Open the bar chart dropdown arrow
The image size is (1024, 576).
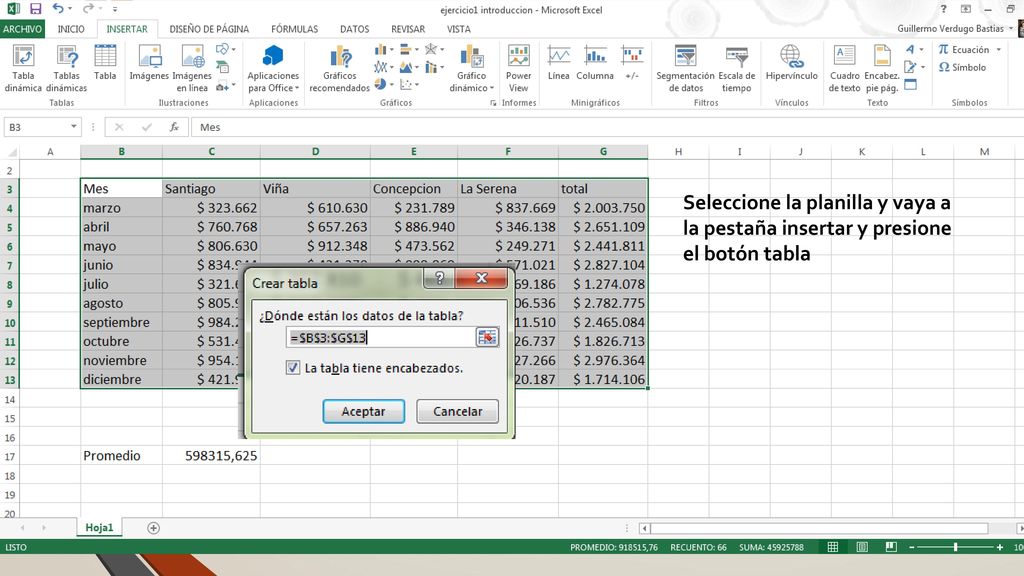(x=416, y=50)
